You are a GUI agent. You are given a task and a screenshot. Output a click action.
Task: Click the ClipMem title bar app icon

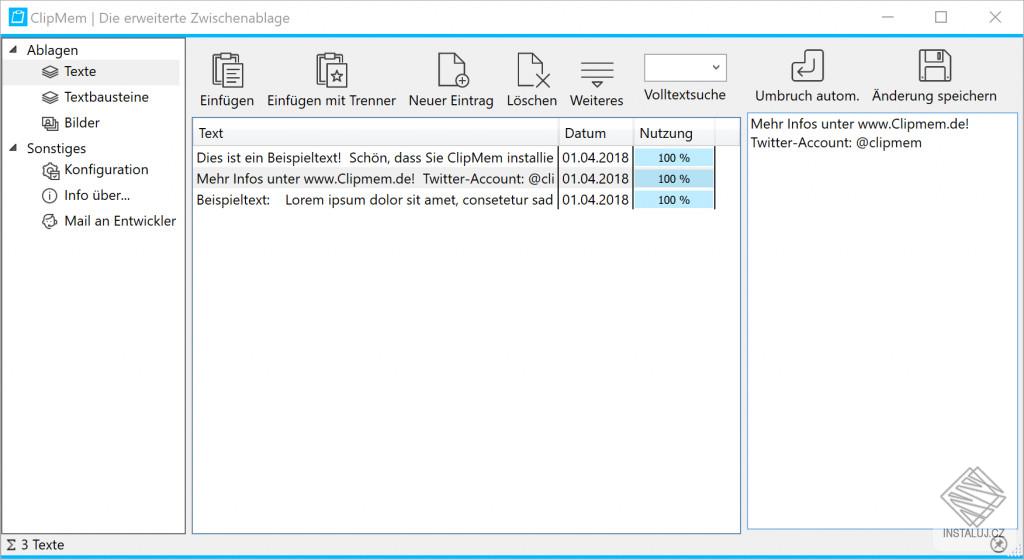[x=18, y=18]
